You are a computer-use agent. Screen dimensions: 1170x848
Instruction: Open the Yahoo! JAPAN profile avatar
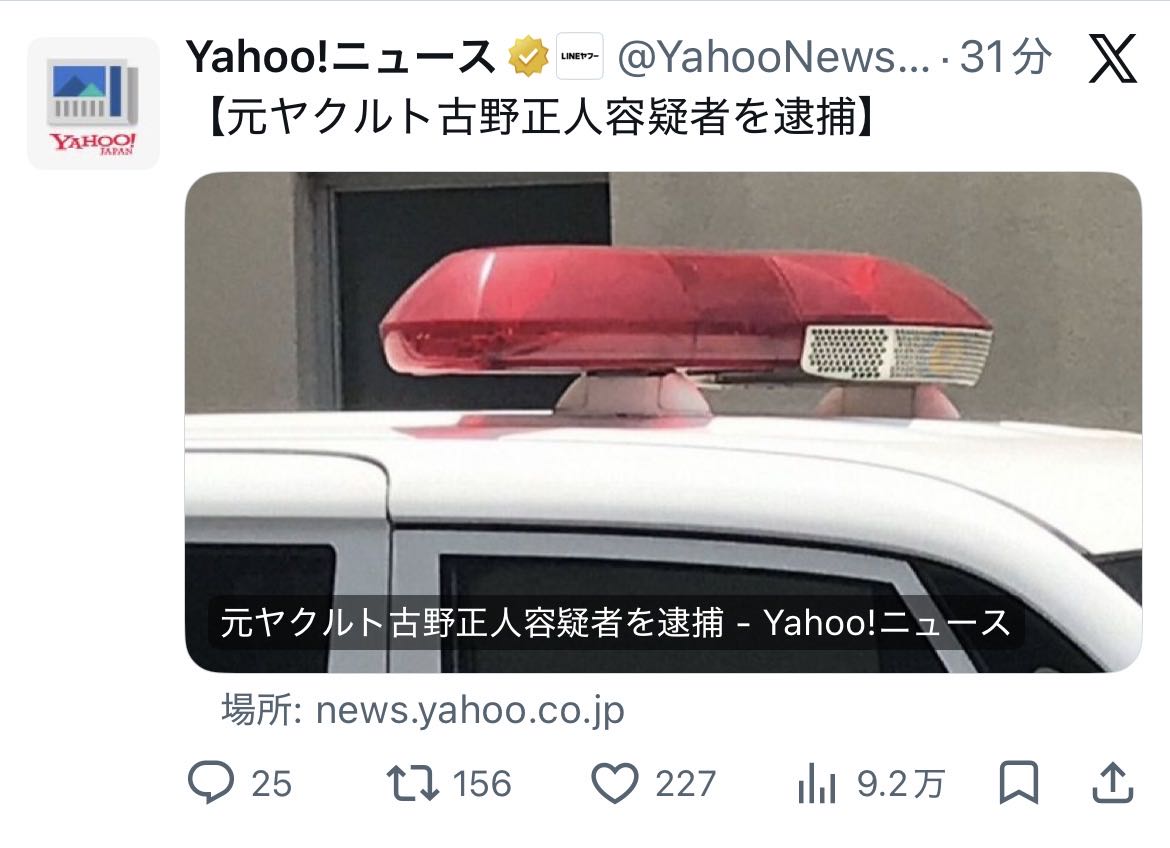tap(93, 103)
